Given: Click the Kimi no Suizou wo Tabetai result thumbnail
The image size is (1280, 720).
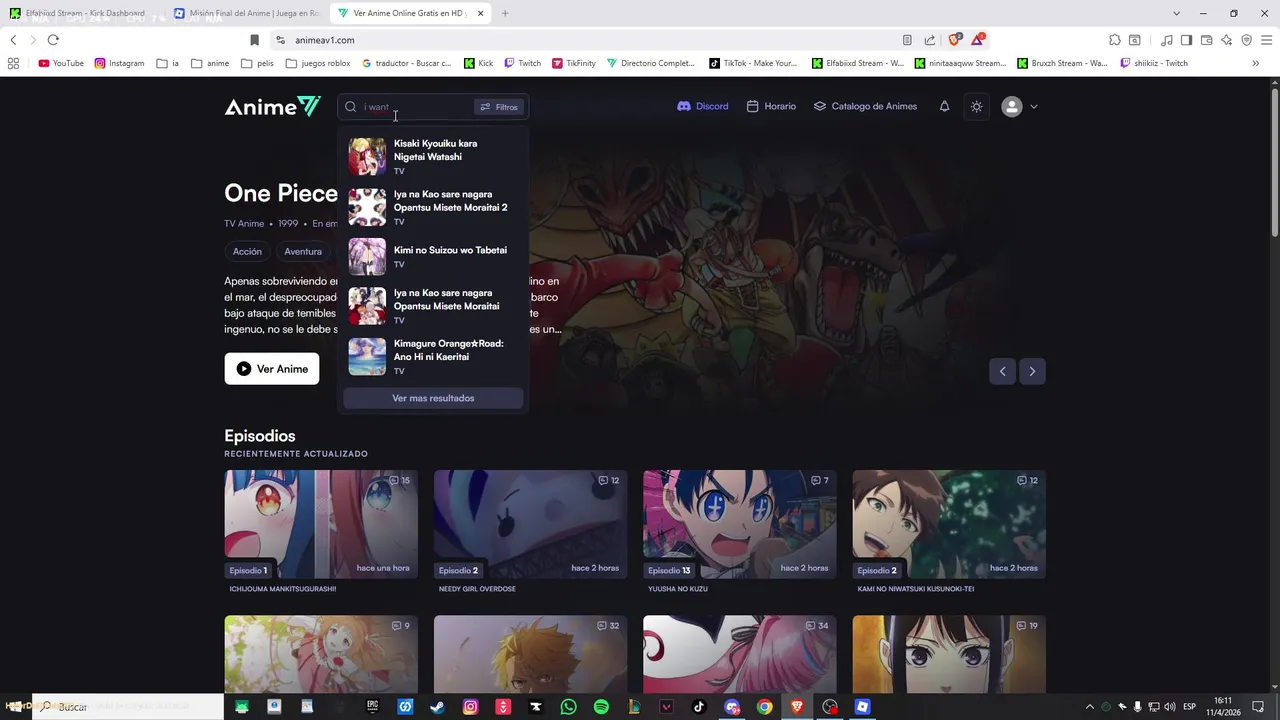Looking at the screenshot, I should (367, 256).
